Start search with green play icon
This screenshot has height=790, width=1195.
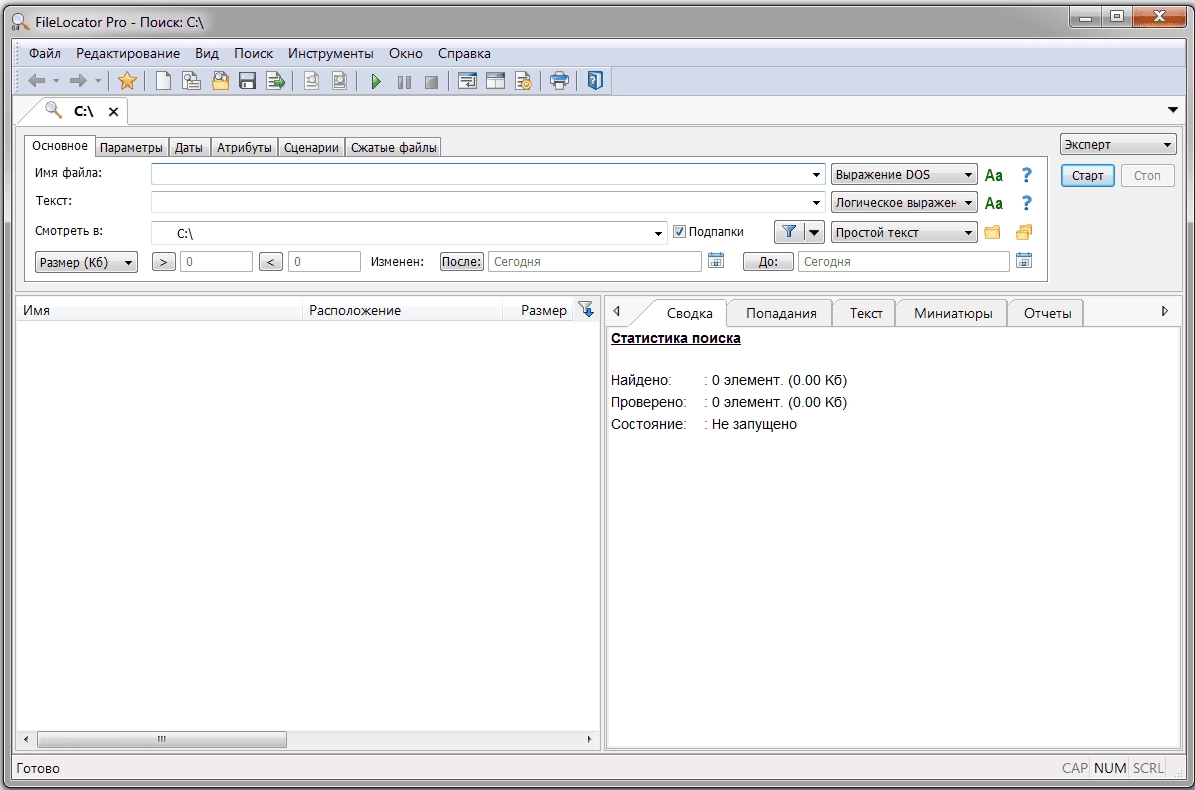coord(376,82)
